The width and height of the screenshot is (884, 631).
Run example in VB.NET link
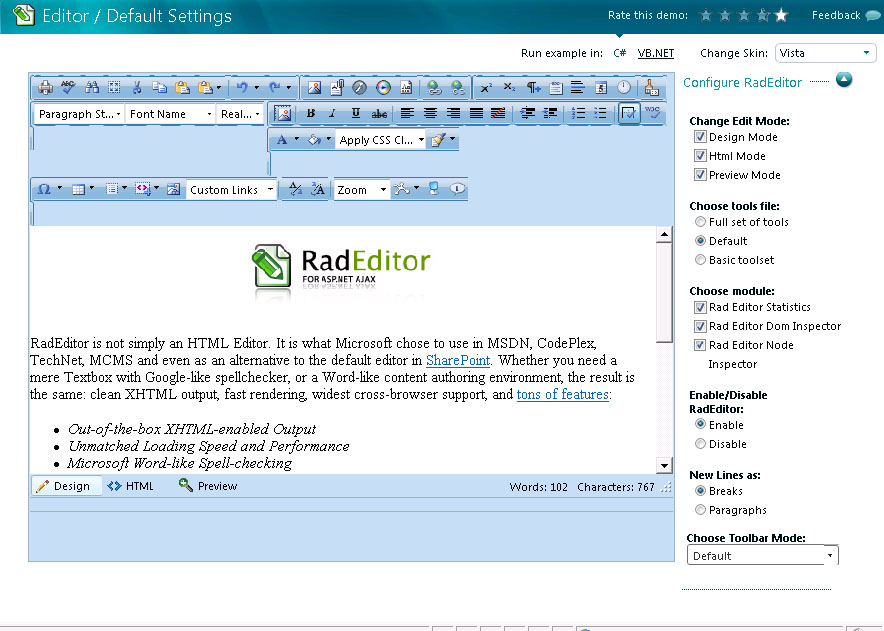pos(656,53)
